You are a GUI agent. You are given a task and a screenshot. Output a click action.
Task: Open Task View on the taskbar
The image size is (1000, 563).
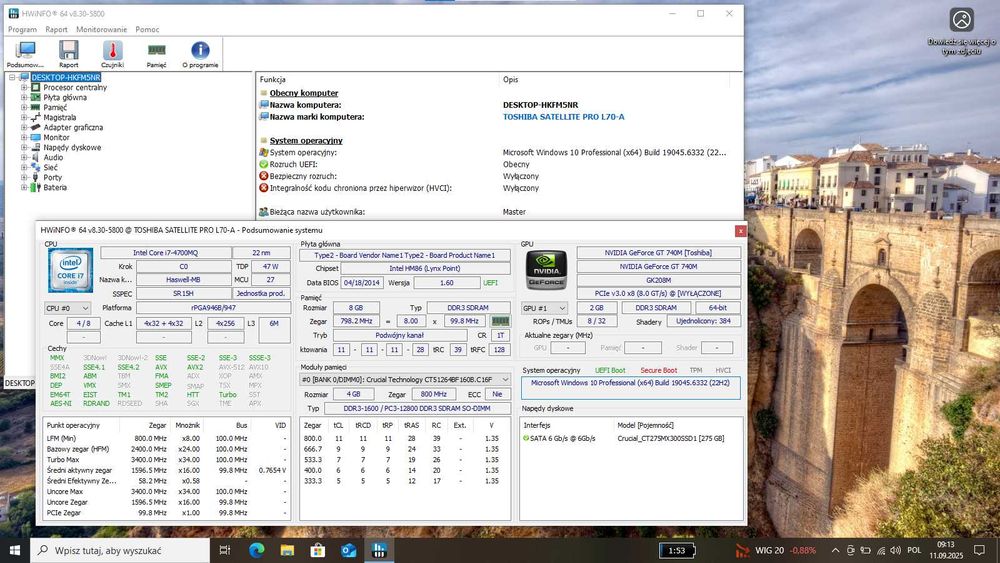pos(224,550)
